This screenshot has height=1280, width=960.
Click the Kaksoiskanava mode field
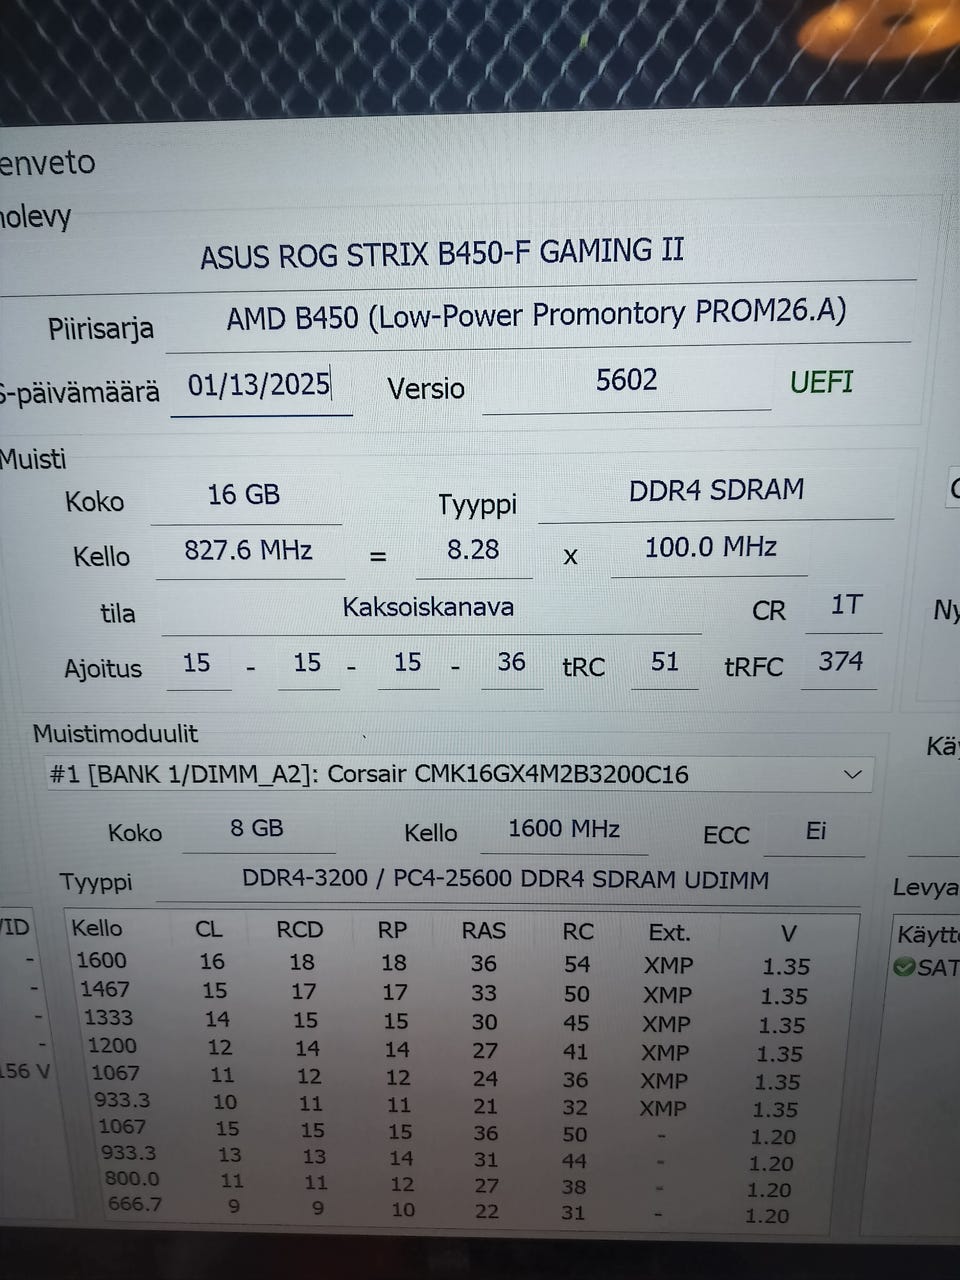429,607
